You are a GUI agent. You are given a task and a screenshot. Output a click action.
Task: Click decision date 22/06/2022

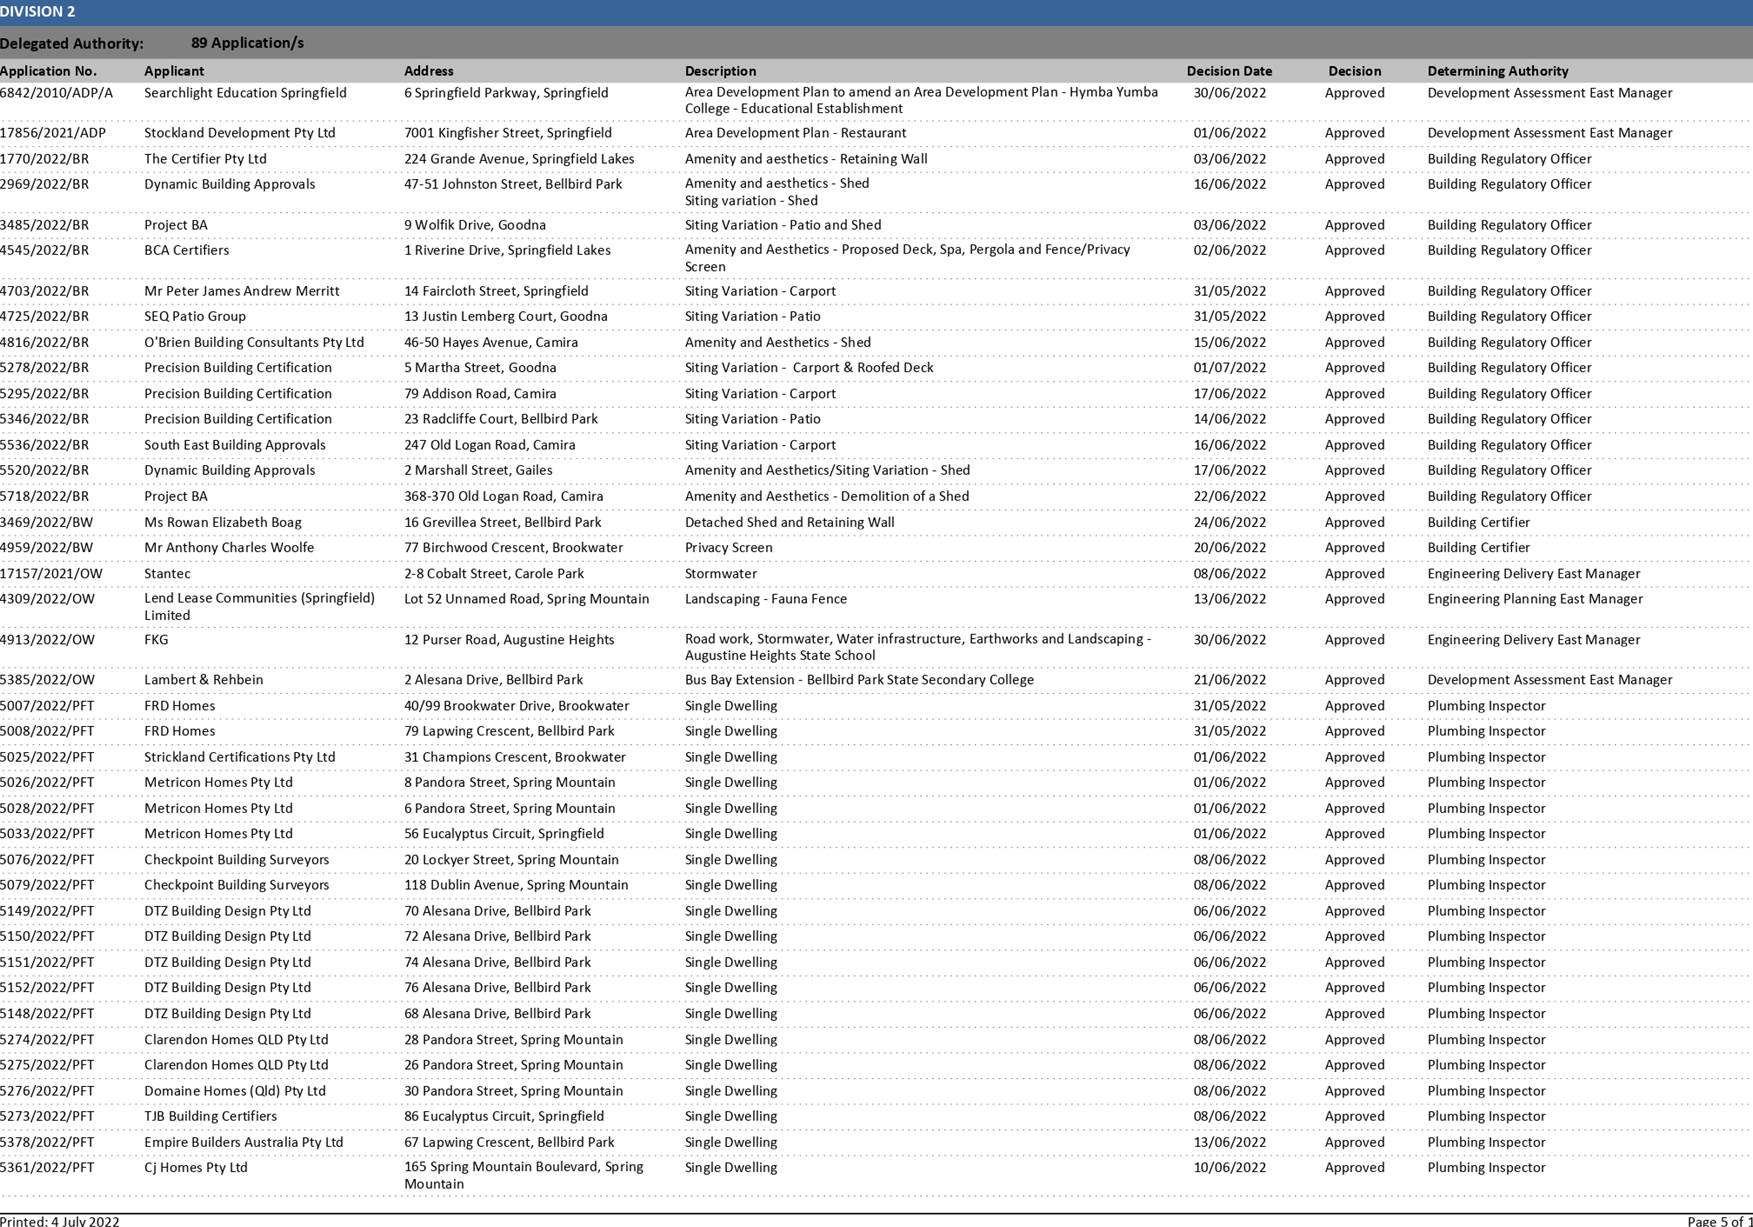point(1229,496)
